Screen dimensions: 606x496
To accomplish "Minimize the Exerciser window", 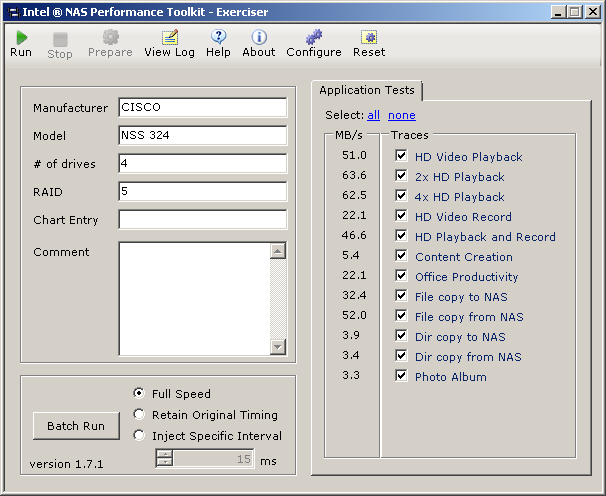I will (x=558, y=12).
